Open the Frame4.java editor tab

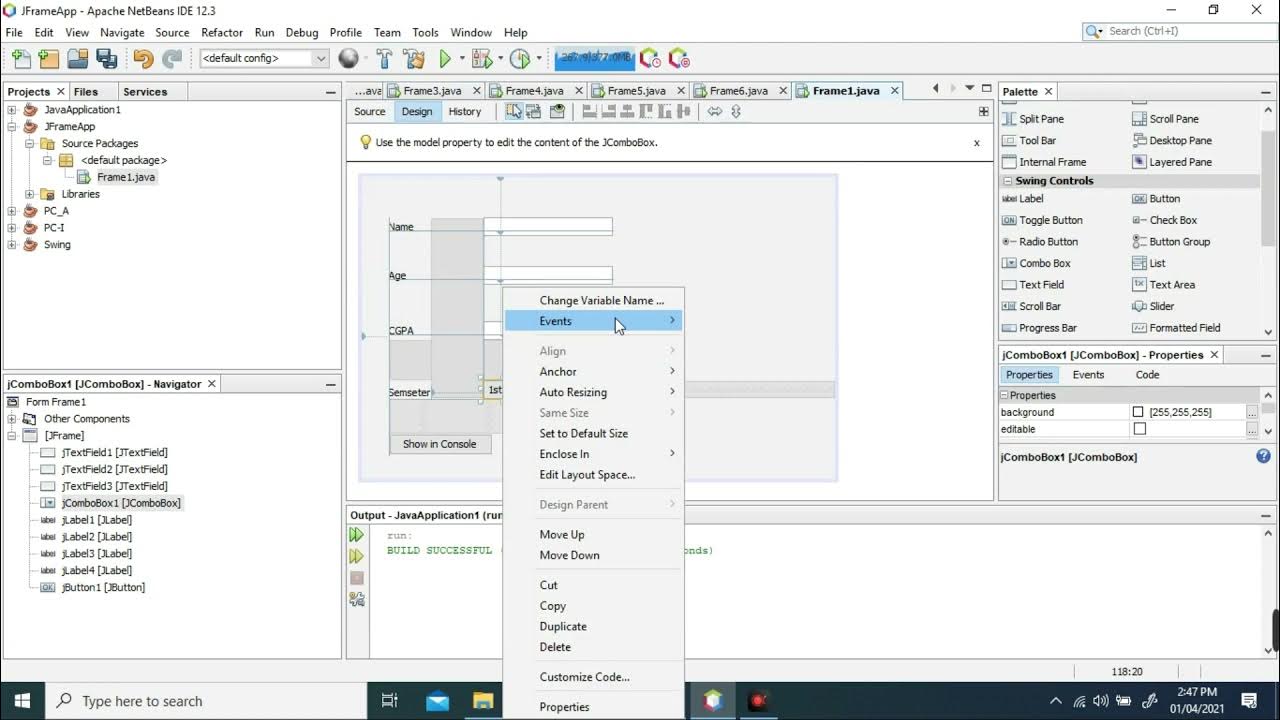click(x=535, y=90)
